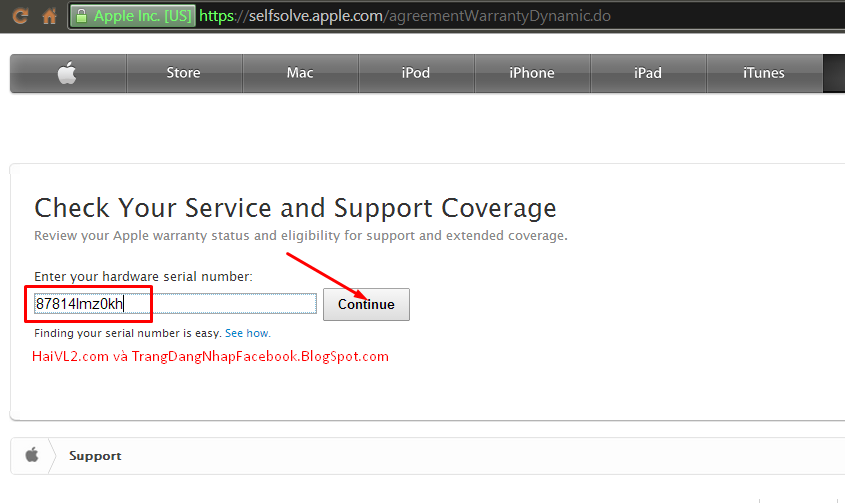The height and width of the screenshot is (503, 845).
Task: Click the 'Enter your hardware serial number:' label
Action: pos(143,277)
